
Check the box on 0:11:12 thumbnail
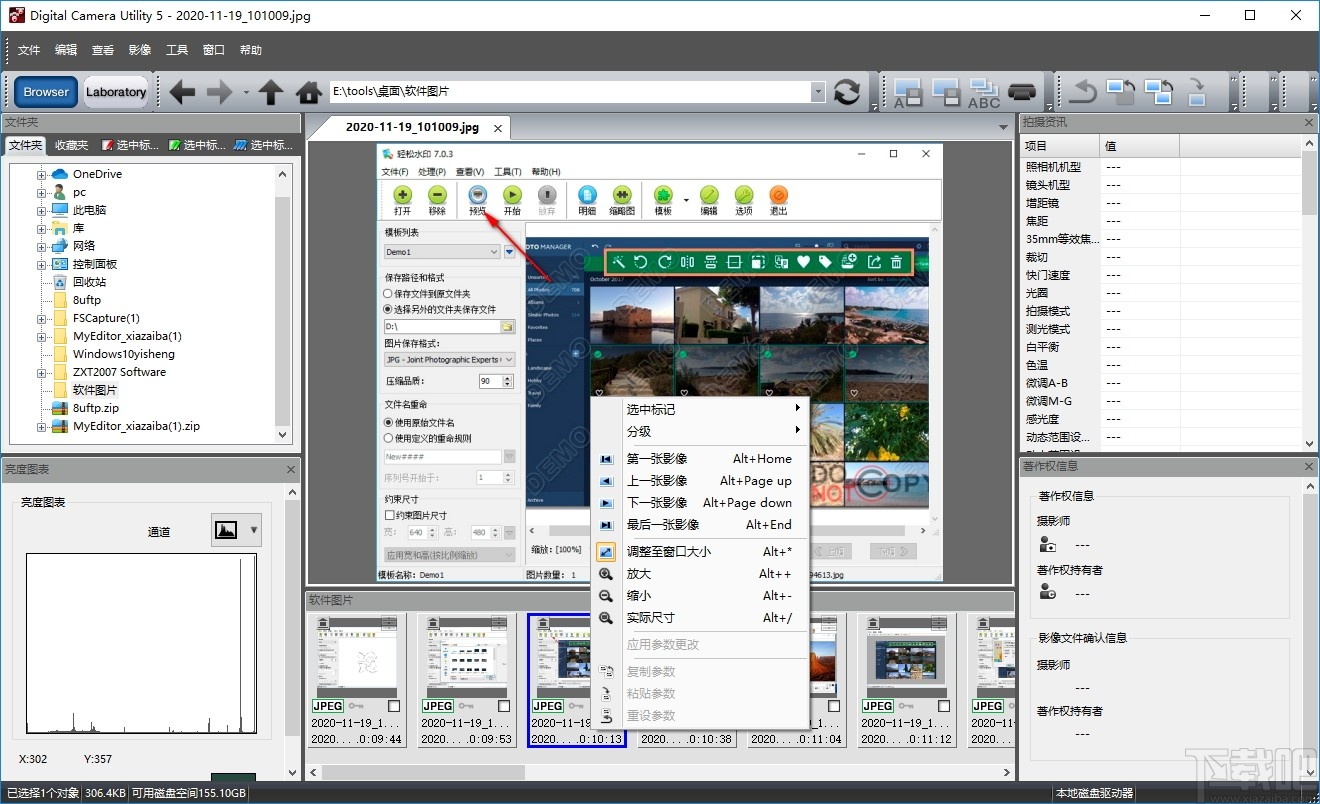coord(944,706)
